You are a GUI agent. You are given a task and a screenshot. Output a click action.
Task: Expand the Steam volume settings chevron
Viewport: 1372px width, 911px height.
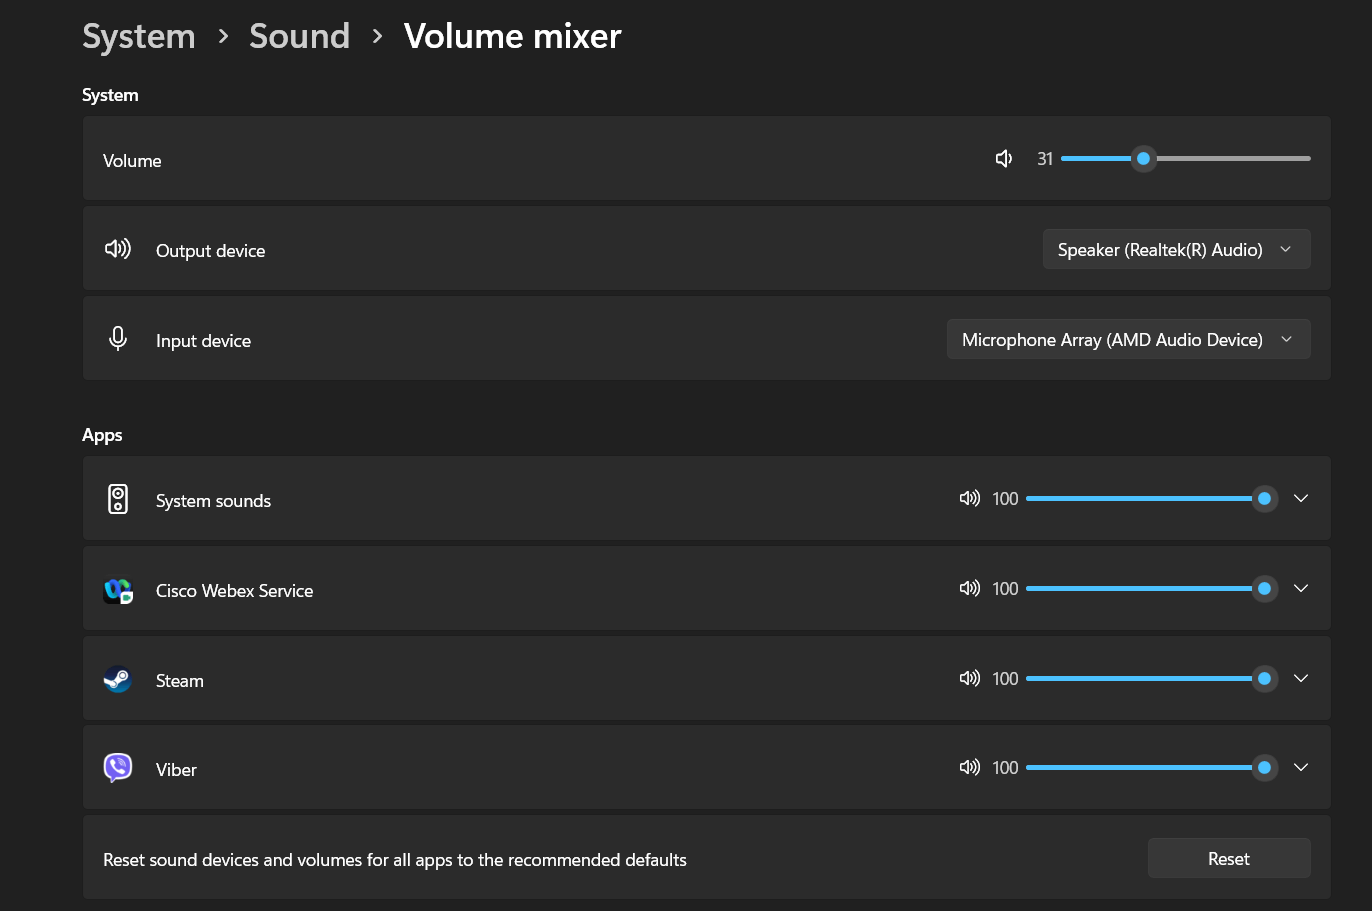(x=1301, y=678)
